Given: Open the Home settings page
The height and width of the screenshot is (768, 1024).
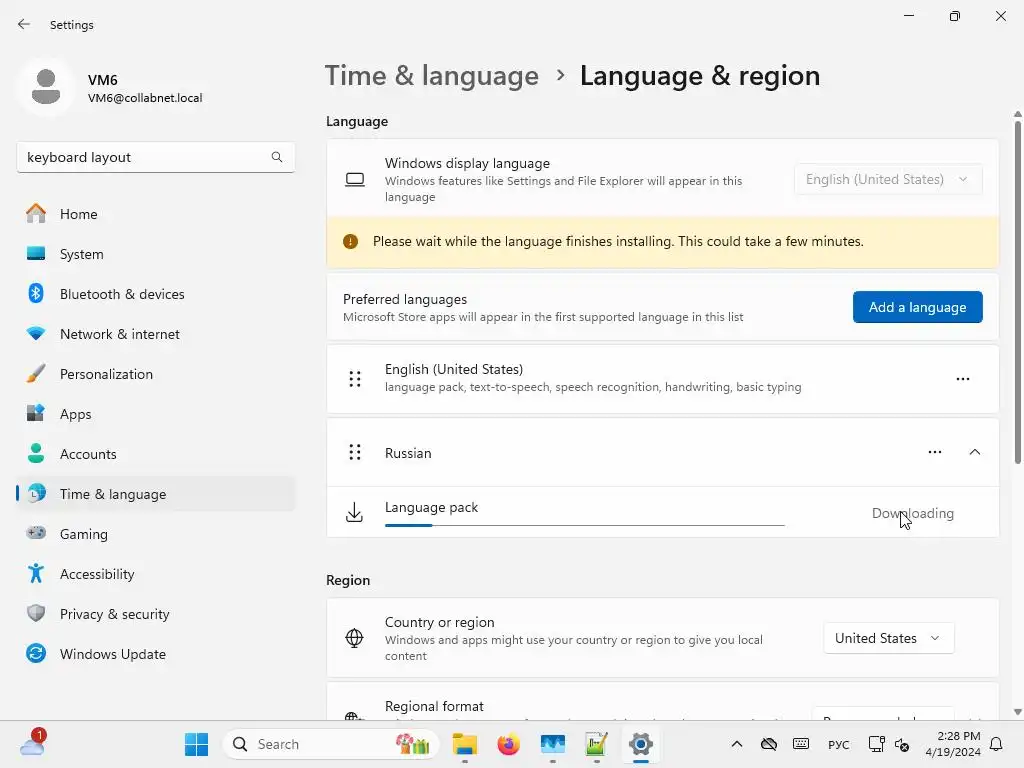Looking at the screenshot, I should [155, 214].
